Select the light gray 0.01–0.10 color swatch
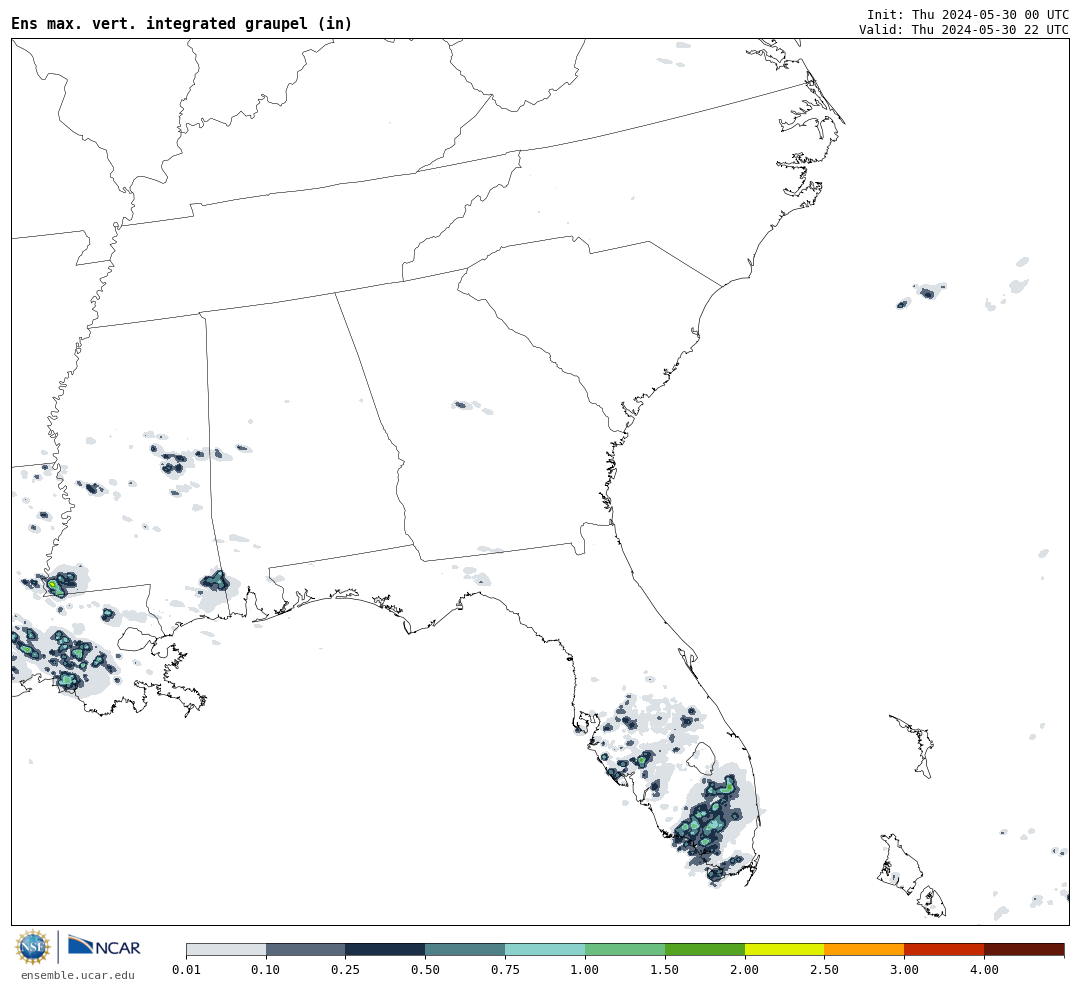This screenshot has height=988, width=1080. click(x=226, y=949)
